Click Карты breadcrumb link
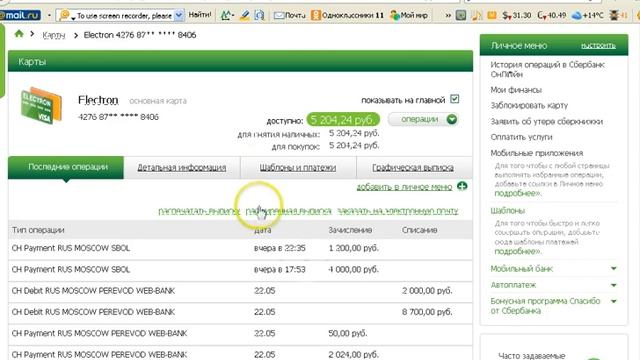Image resolution: width=640 pixels, height=360 pixels. pyautogui.click(x=53, y=35)
